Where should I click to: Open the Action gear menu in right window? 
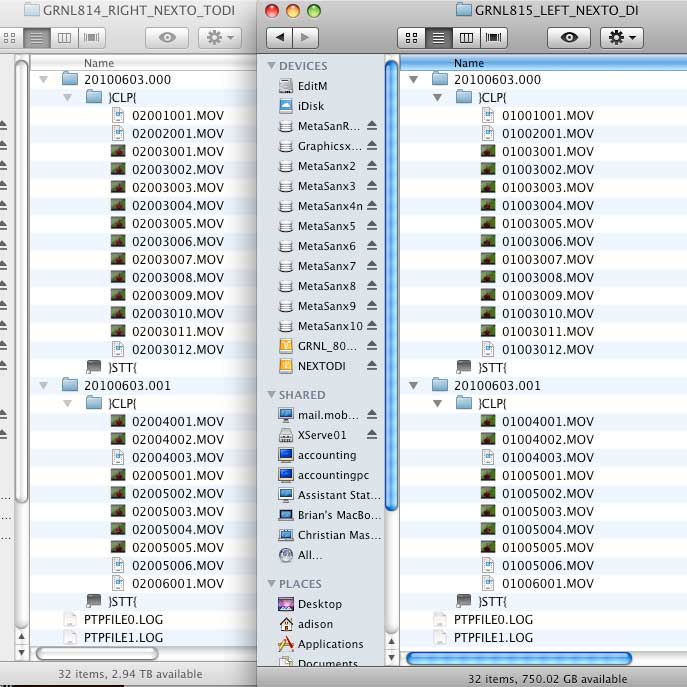(x=621, y=37)
